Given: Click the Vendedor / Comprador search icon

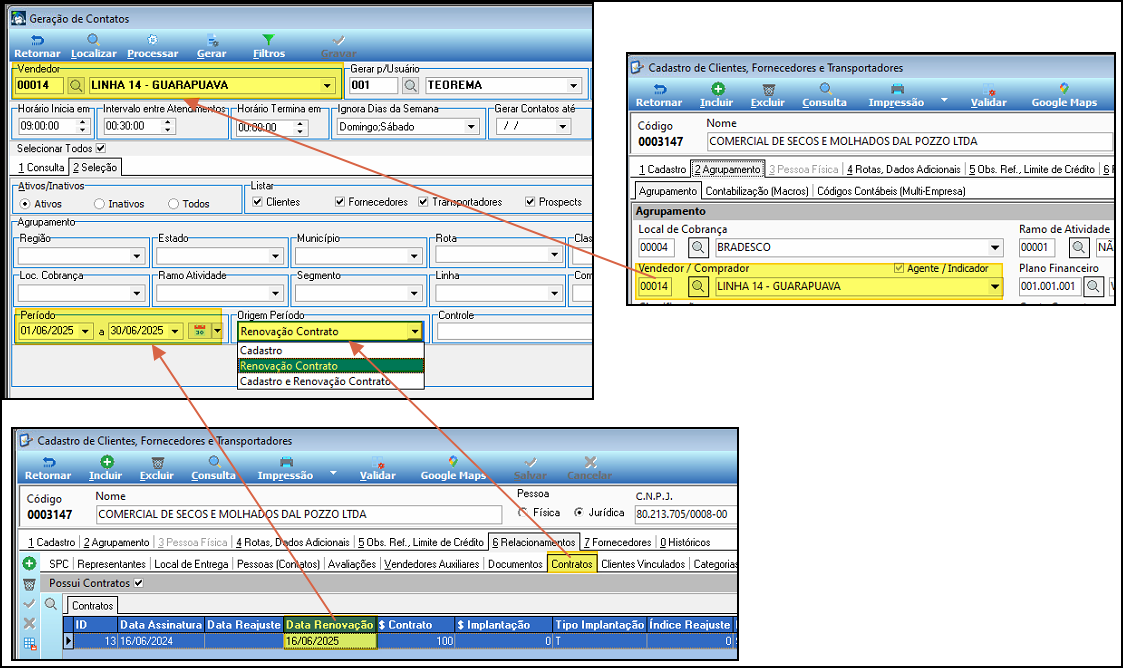Looking at the screenshot, I should (698, 286).
